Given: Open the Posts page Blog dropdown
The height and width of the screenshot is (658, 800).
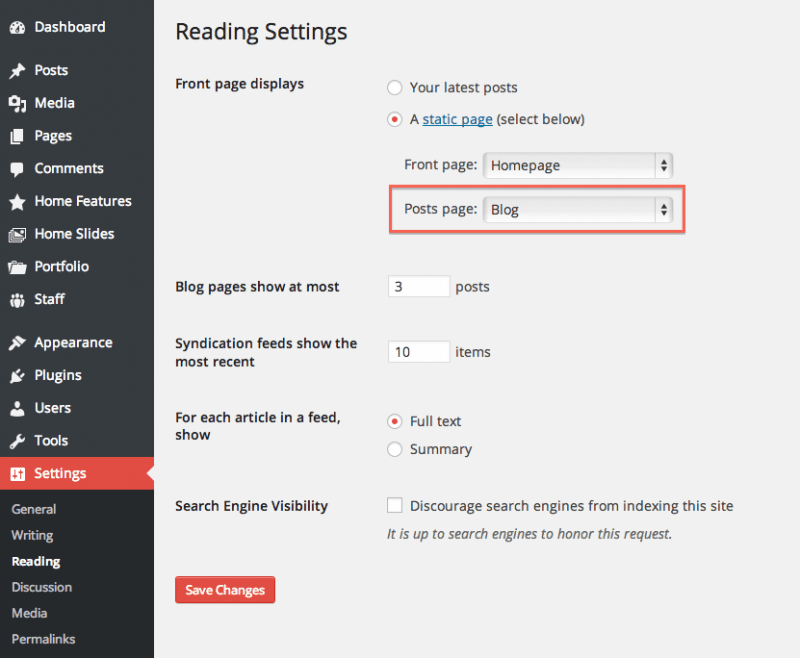Looking at the screenshot, I should pos(578,210).
